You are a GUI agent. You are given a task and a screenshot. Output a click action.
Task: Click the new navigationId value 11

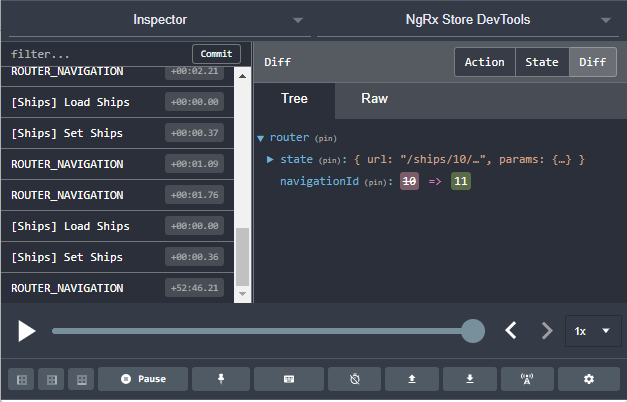pos(461,182)
